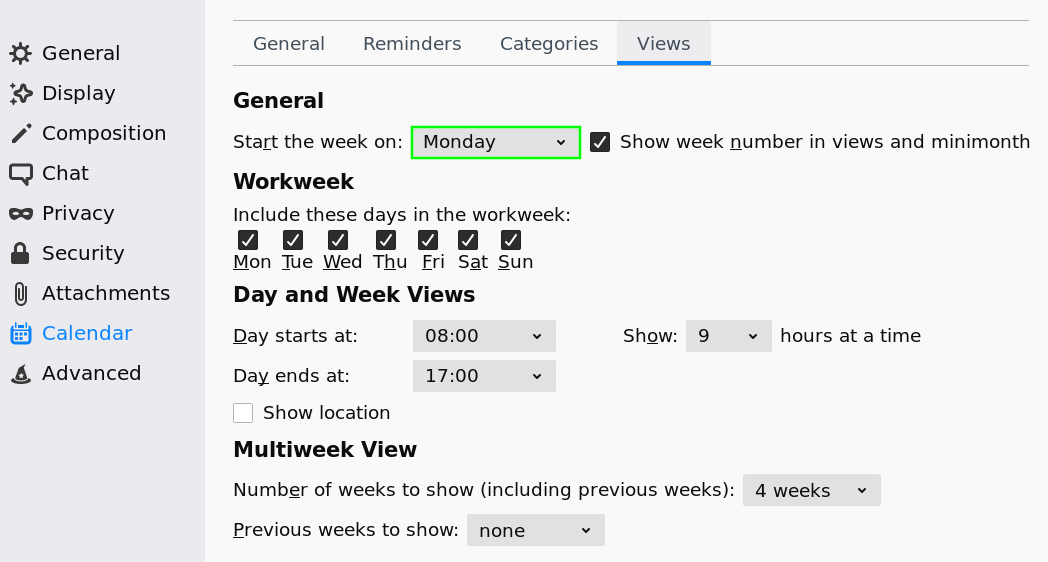Open Chat via speech bubble icon
1048x562 pixels.
pyautogui.click(x=21, y=174)
